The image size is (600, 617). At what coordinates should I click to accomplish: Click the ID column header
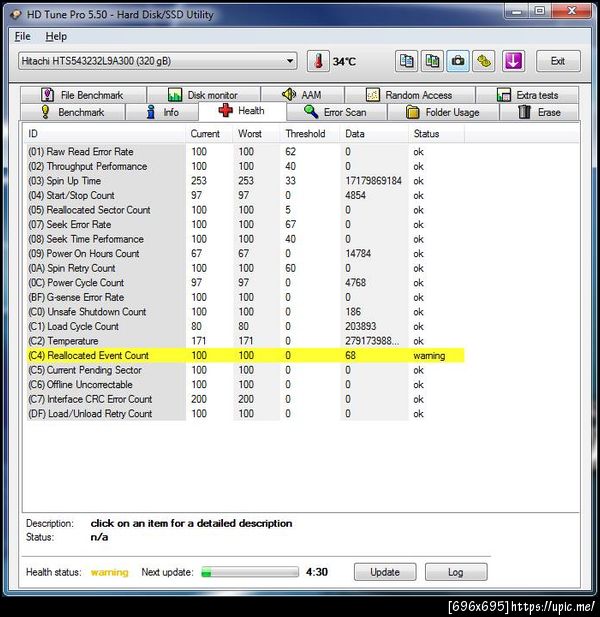click(104, 134)
